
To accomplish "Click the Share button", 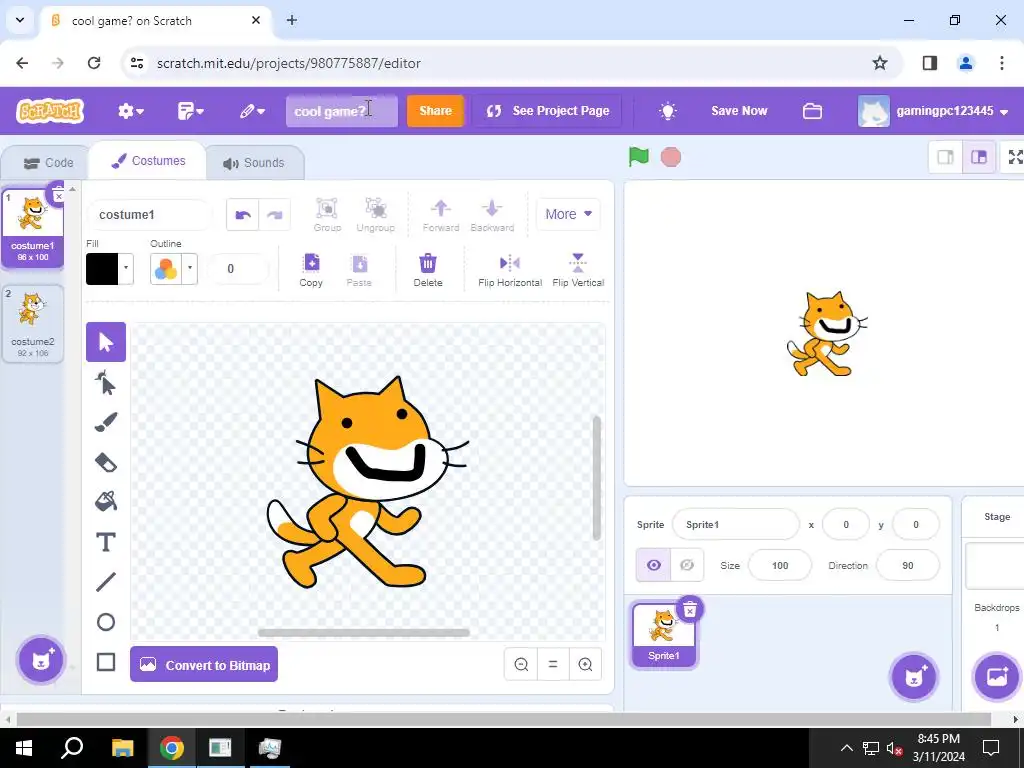I will 435,111.
